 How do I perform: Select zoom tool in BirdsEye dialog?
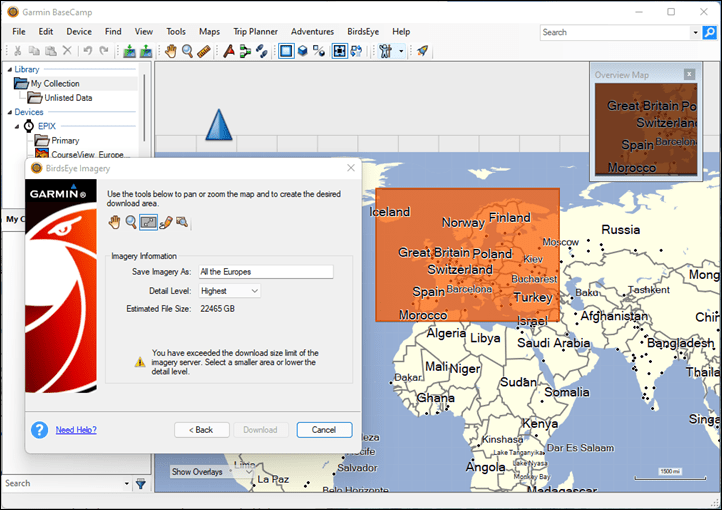(x=131, y=222)
